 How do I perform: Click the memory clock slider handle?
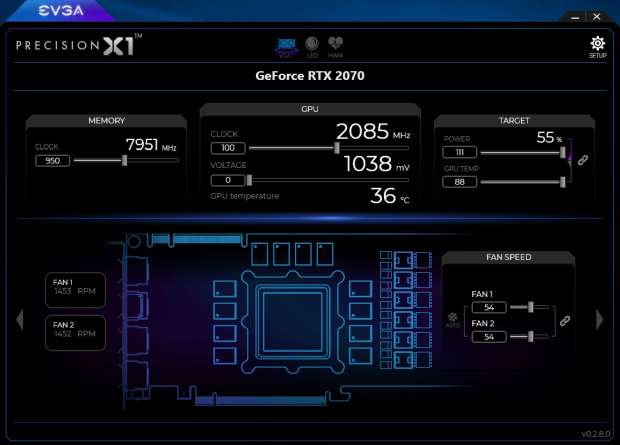125,160
